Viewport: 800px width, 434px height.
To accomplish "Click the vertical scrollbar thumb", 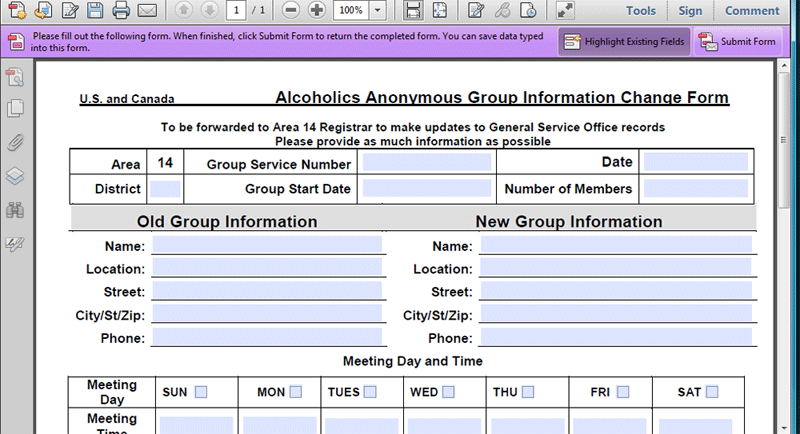I will 784,140.
